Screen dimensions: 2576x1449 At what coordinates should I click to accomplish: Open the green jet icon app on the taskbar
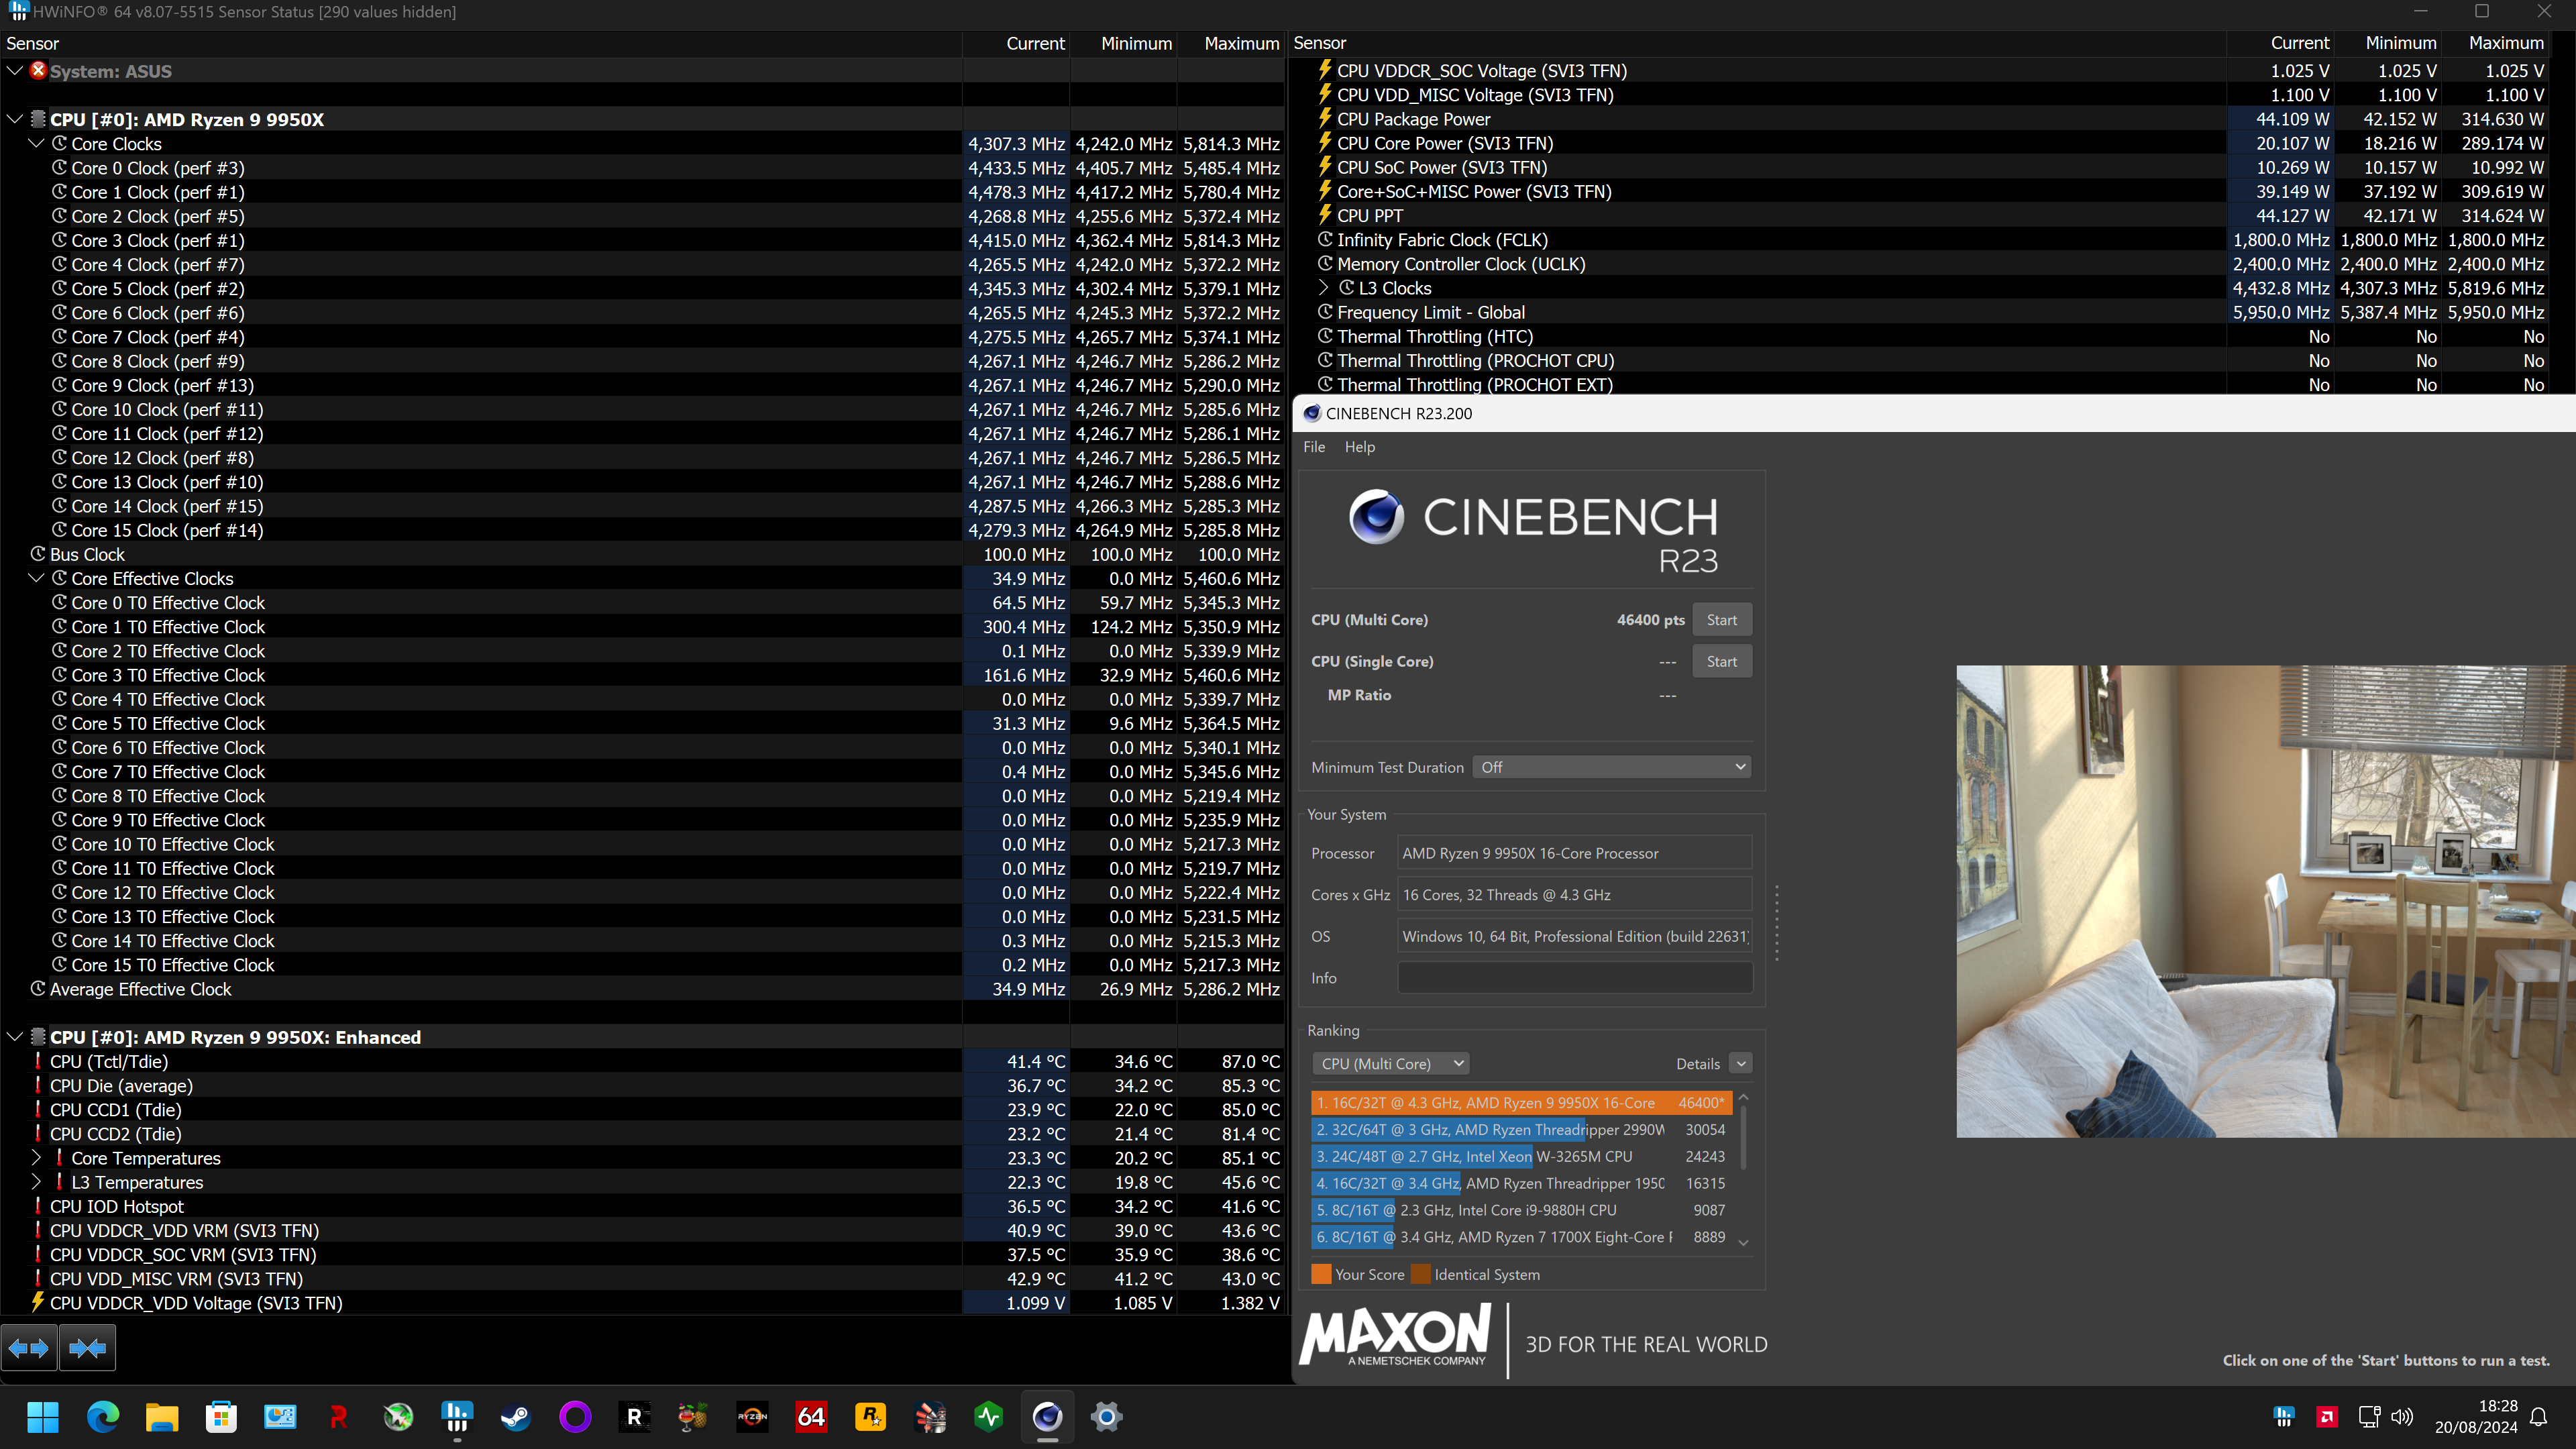pyautogui.click(x=398, y=1416)
